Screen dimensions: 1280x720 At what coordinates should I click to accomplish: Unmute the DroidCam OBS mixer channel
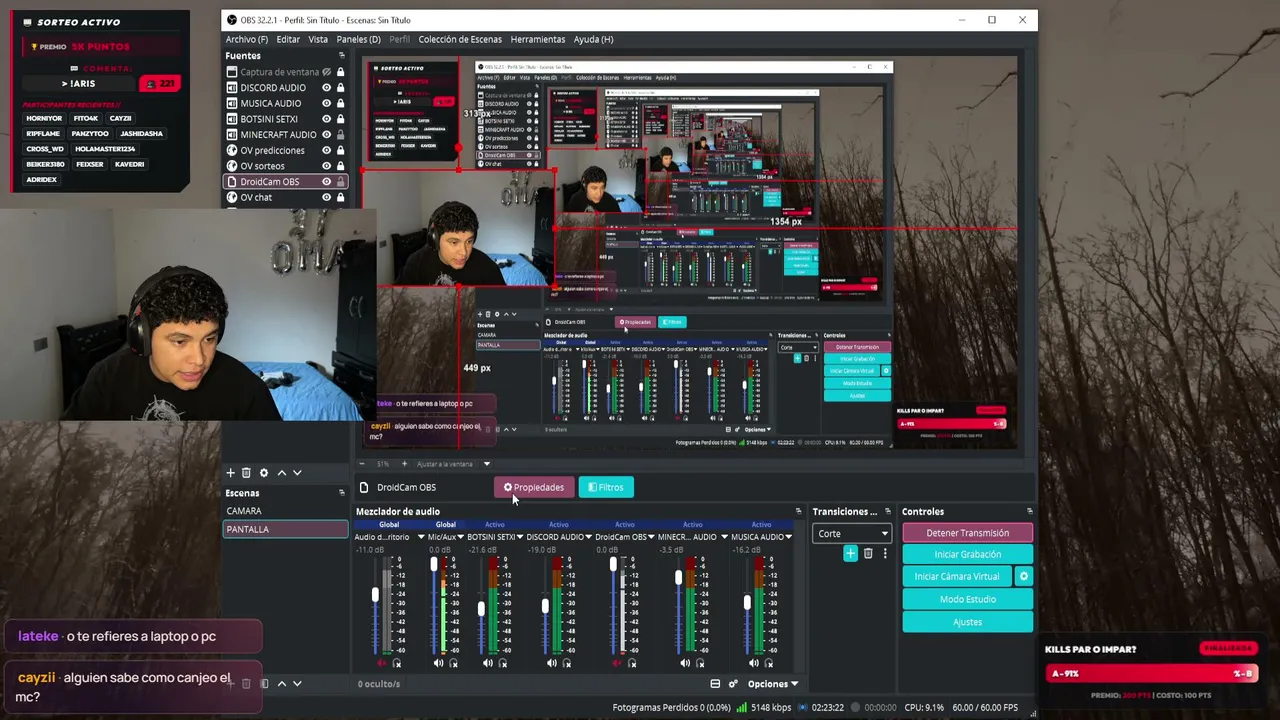616,663
